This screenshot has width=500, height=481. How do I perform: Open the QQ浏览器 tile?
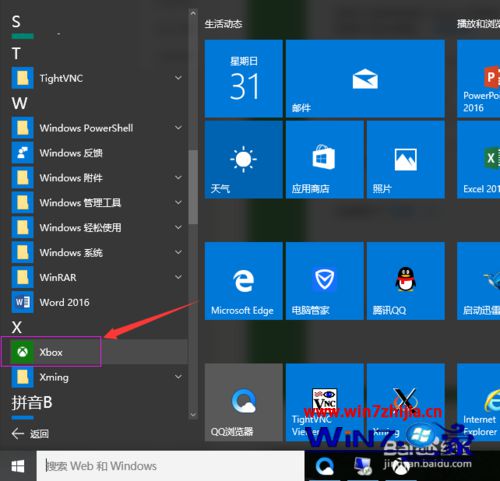click(x=243, y=402)
